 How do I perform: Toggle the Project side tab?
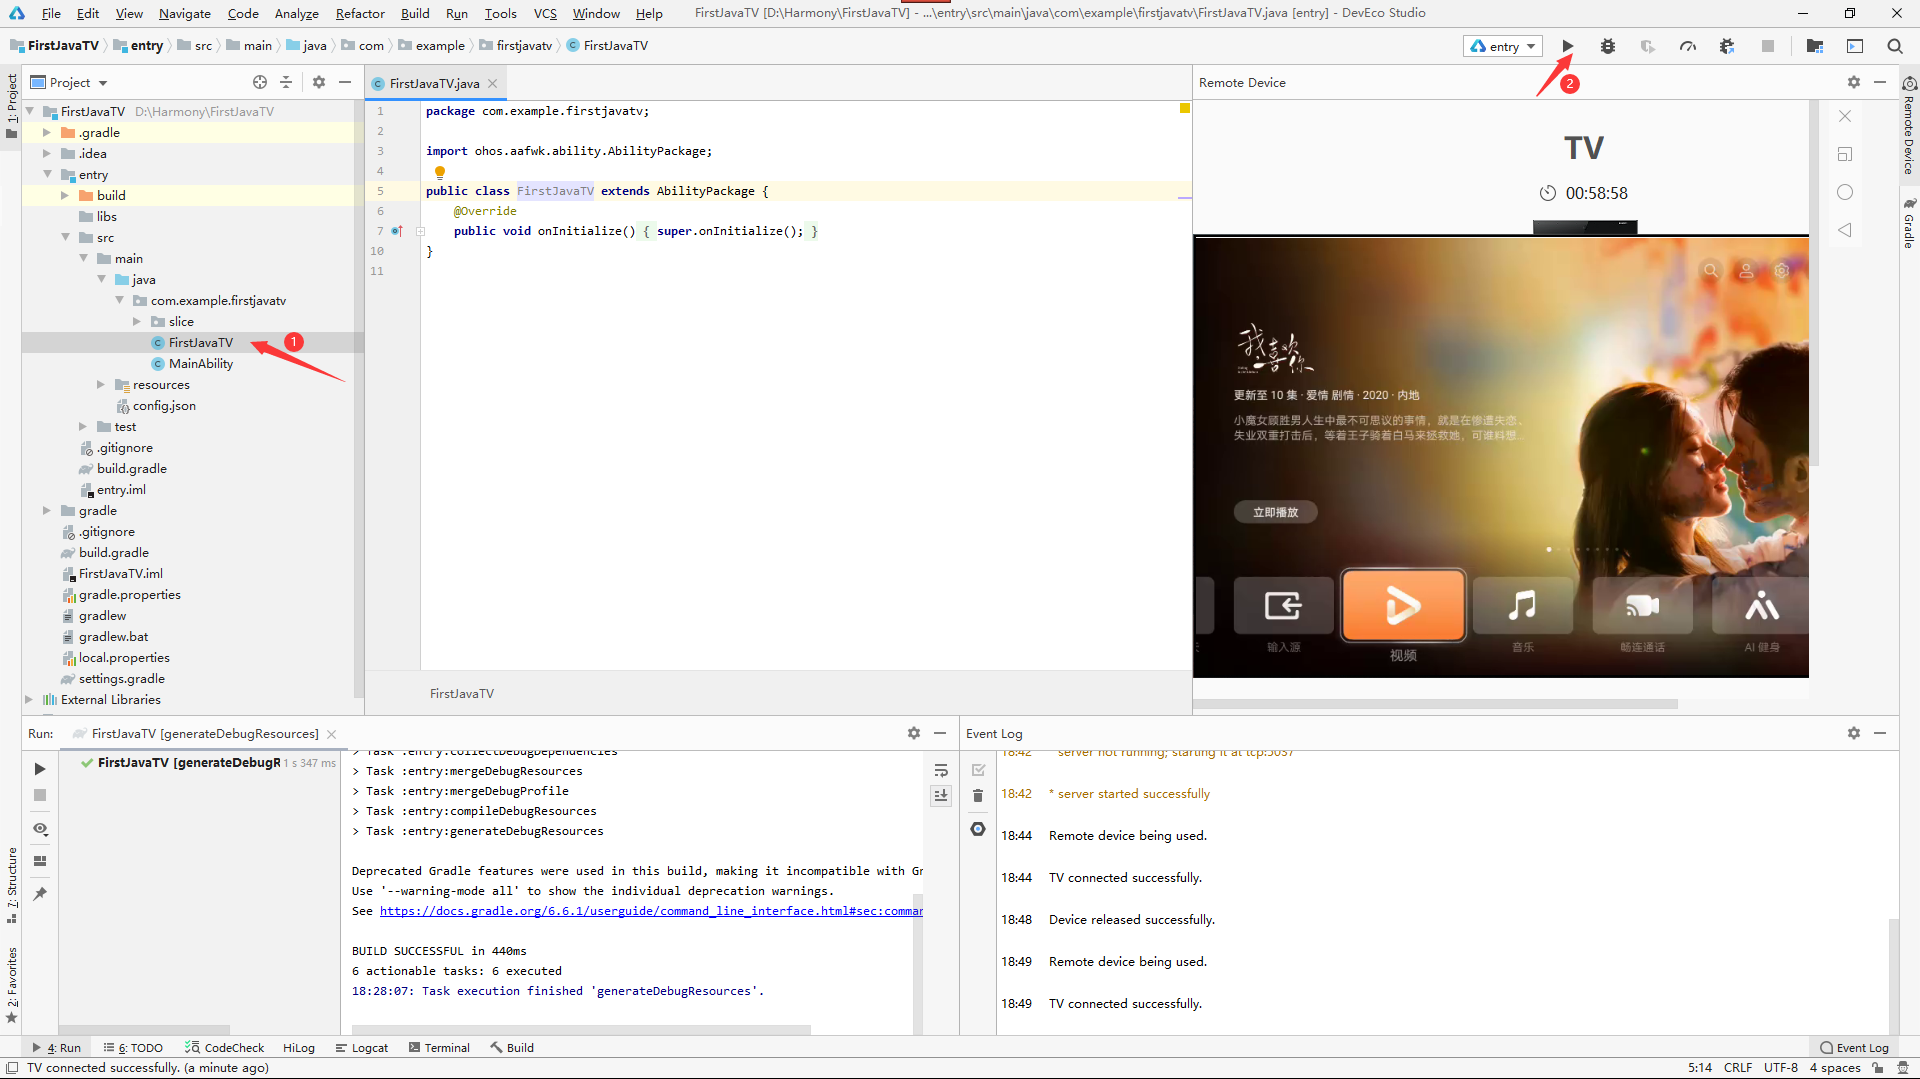coord(12,106)
